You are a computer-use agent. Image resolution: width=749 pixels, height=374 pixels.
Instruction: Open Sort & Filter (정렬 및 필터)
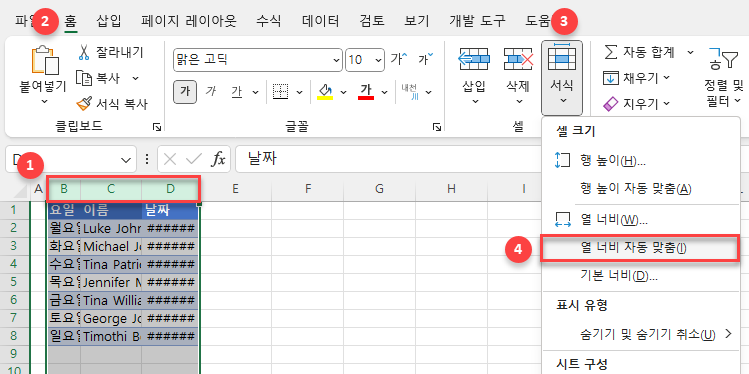pos(724,76)
